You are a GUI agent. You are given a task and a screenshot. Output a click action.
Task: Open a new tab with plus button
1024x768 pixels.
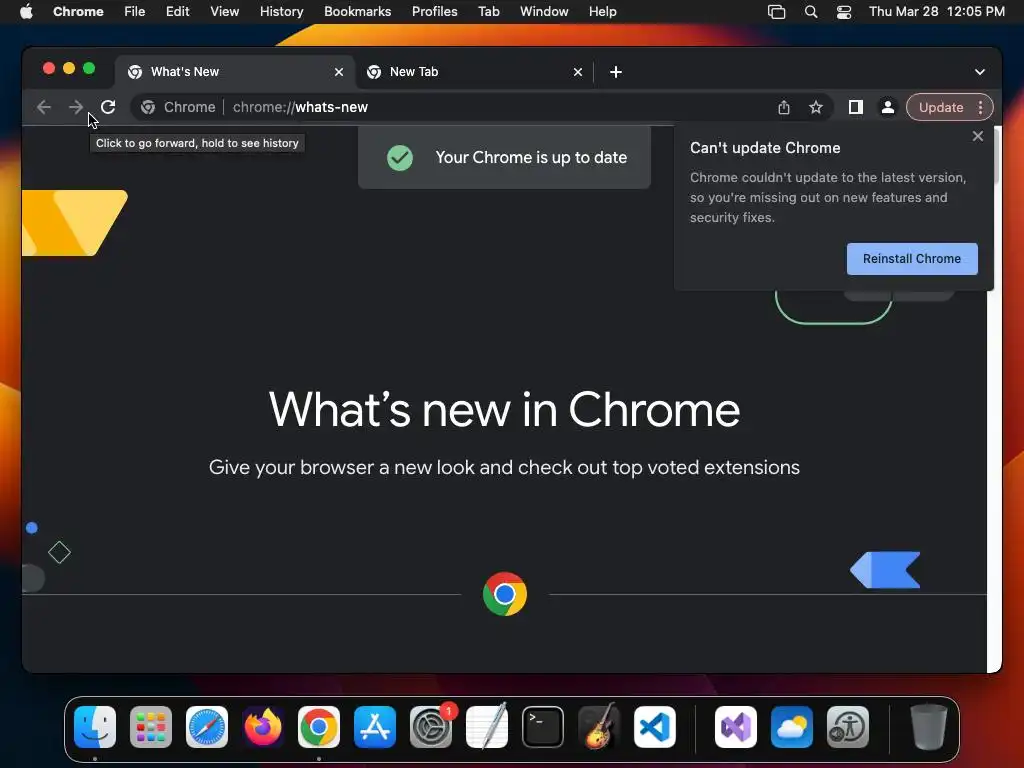point(616,72)
